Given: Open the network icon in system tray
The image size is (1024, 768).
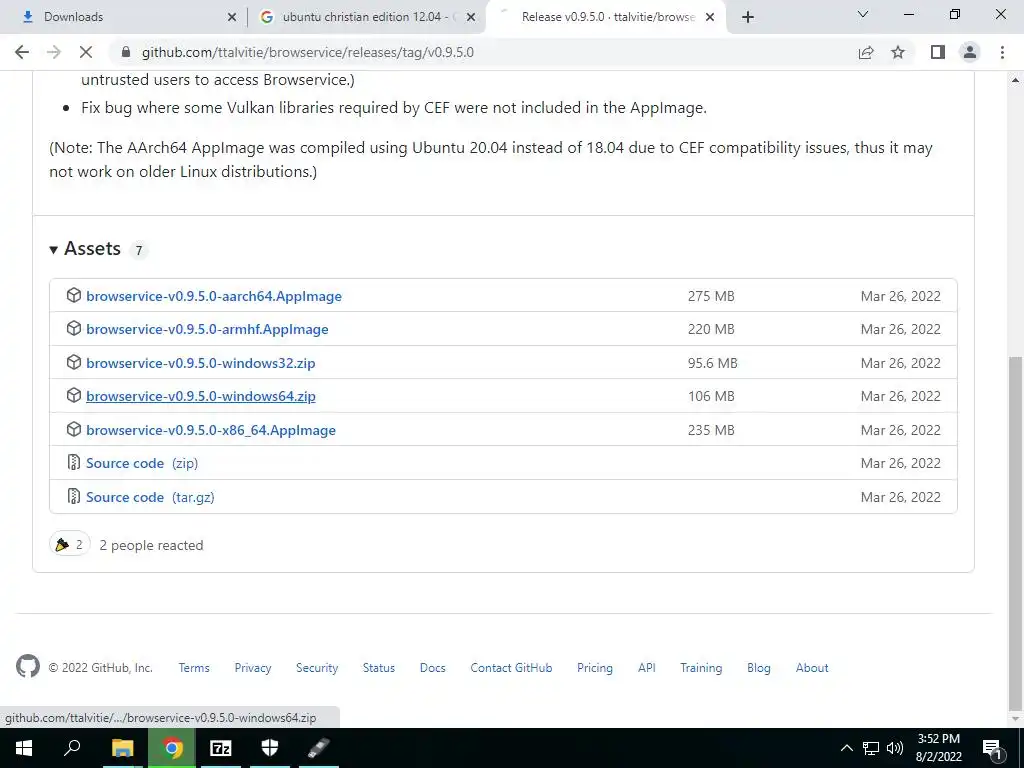Looking at the screenshot, I should 871,748.
